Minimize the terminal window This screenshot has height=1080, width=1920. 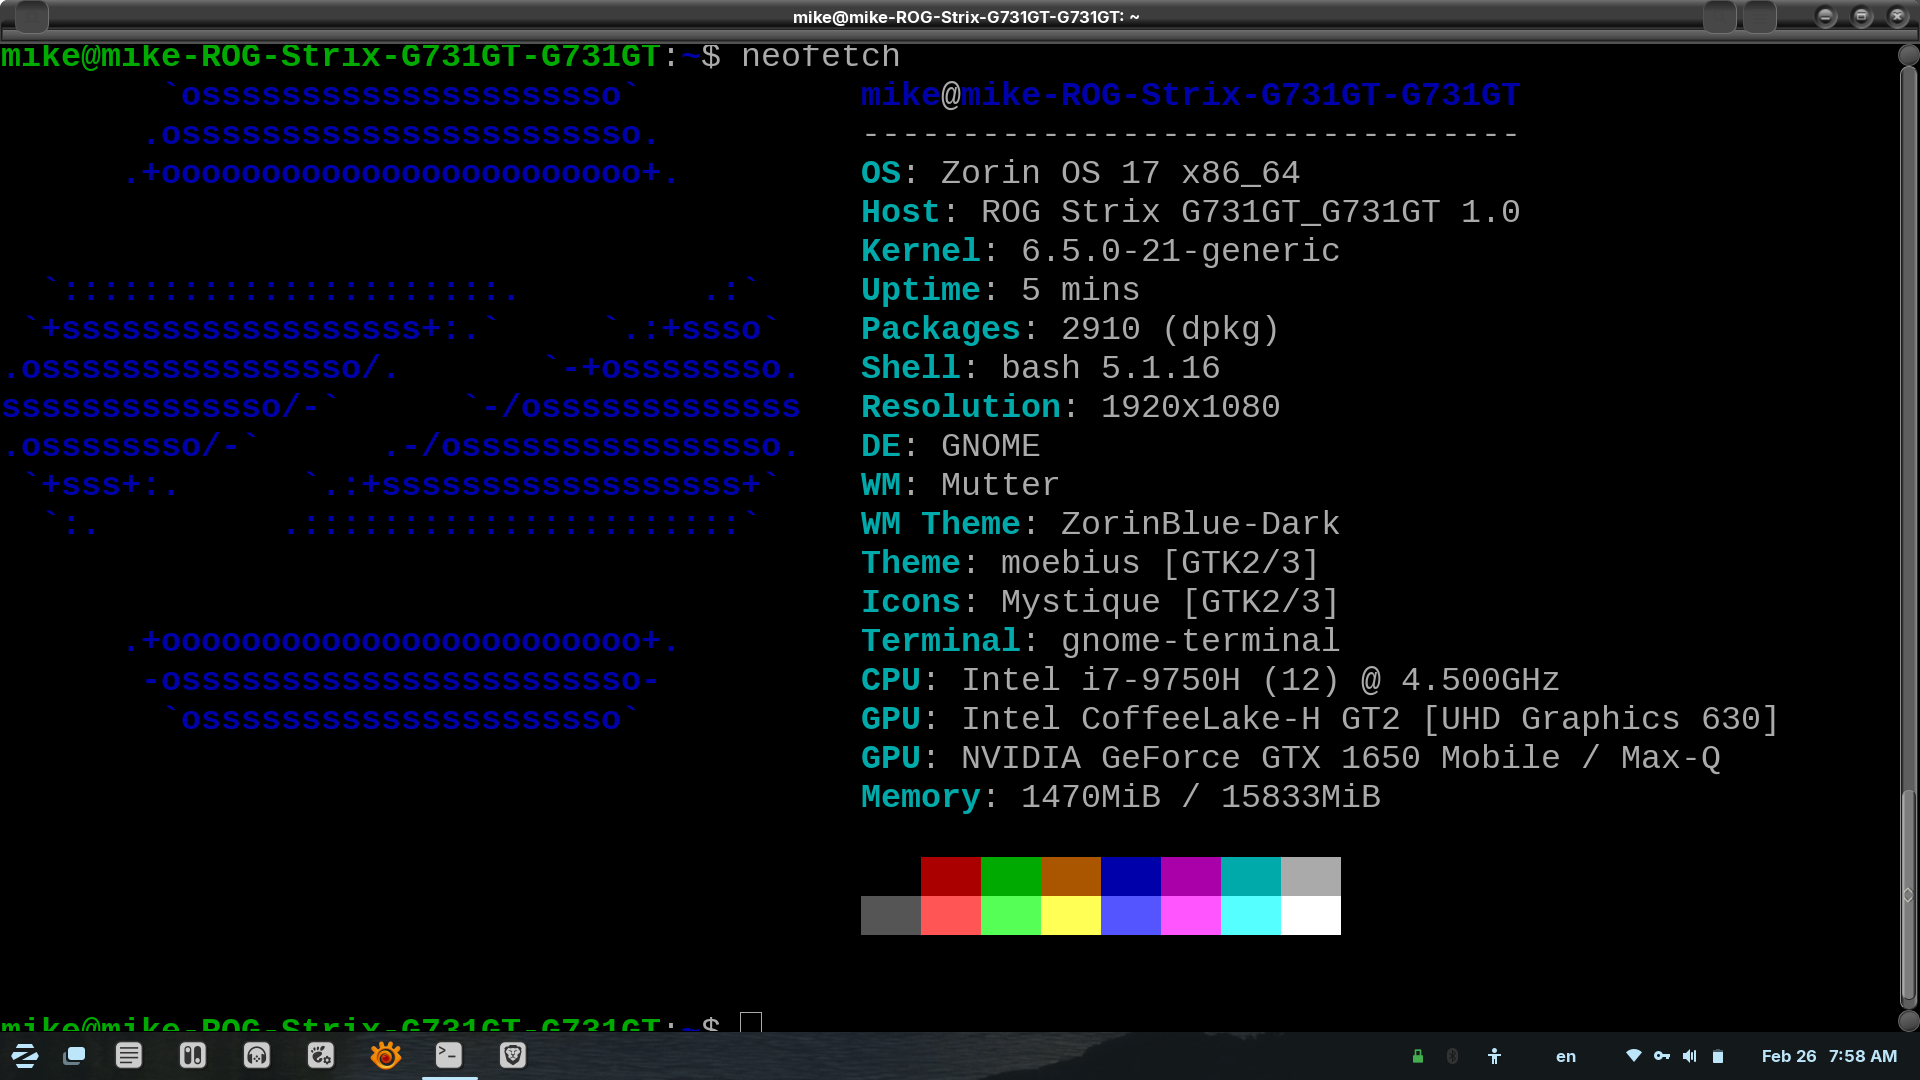coord(1826,16)
